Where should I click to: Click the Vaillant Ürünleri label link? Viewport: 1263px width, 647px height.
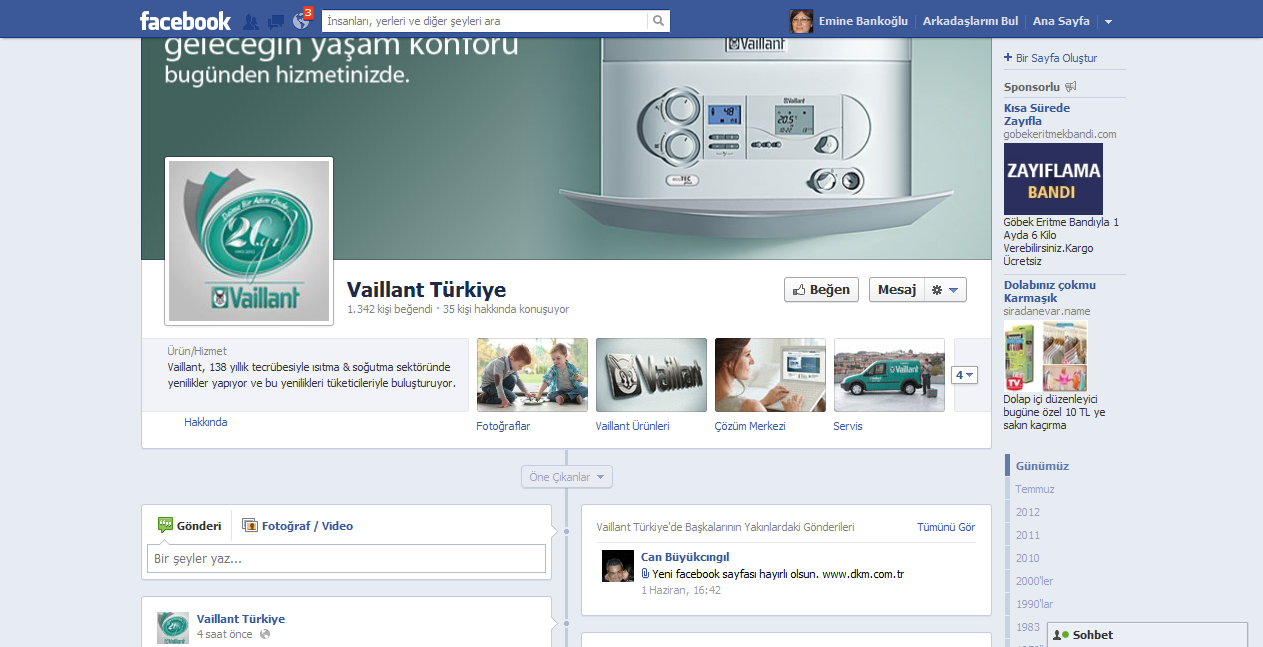(x=632, y=426)
